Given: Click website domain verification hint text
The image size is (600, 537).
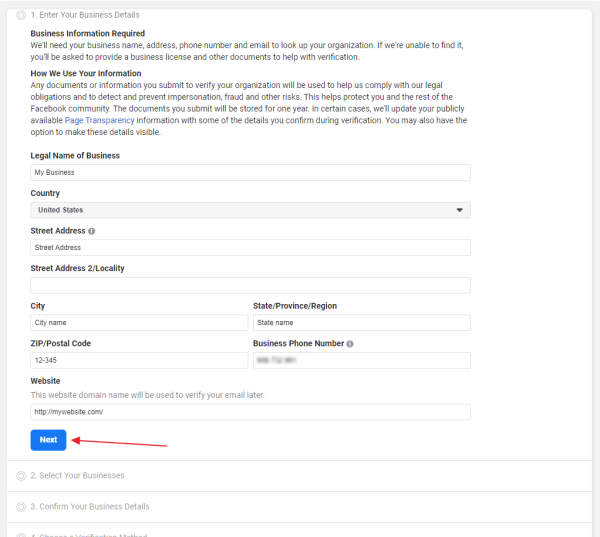Looking at the screenshot, I should pyautogui.click(x=147, y=395).
